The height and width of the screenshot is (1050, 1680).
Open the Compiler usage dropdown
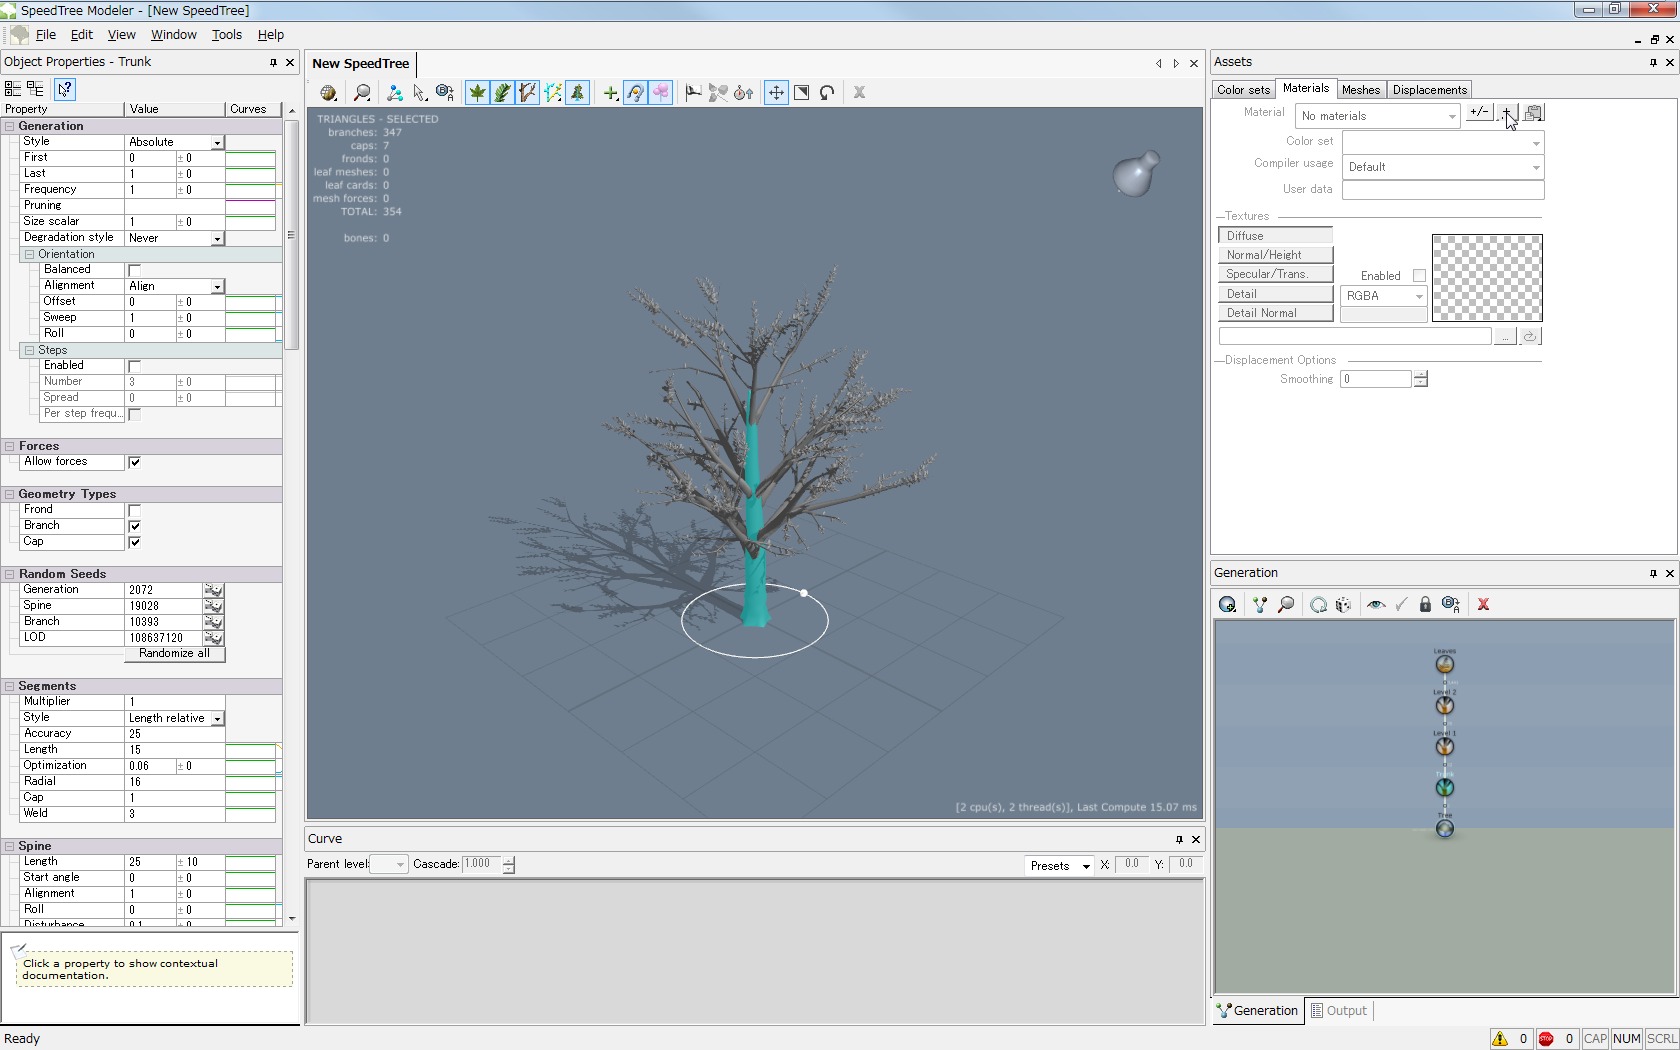point(1535,168)
